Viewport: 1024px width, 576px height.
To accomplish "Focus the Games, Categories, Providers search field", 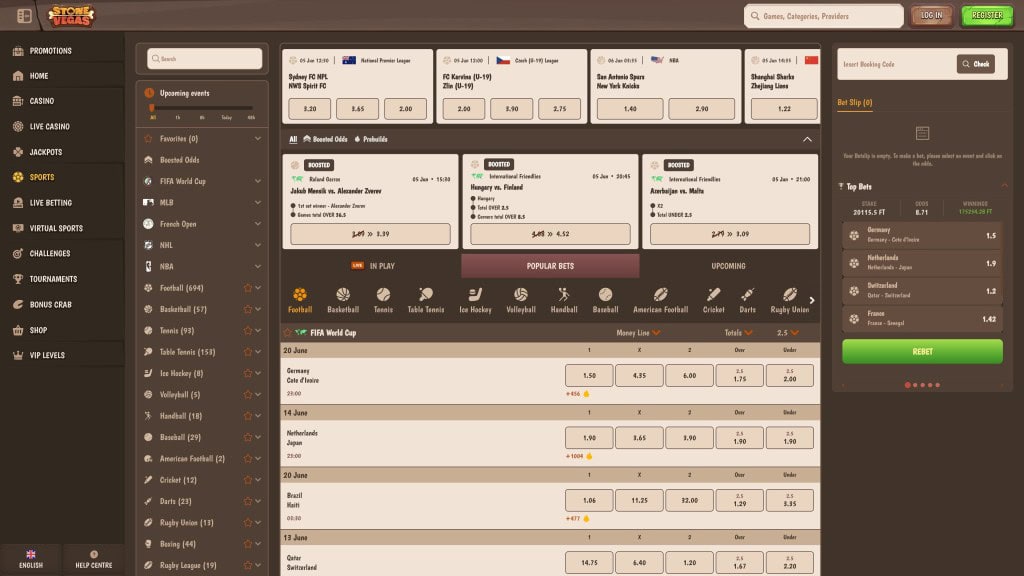I will (824, 16).
